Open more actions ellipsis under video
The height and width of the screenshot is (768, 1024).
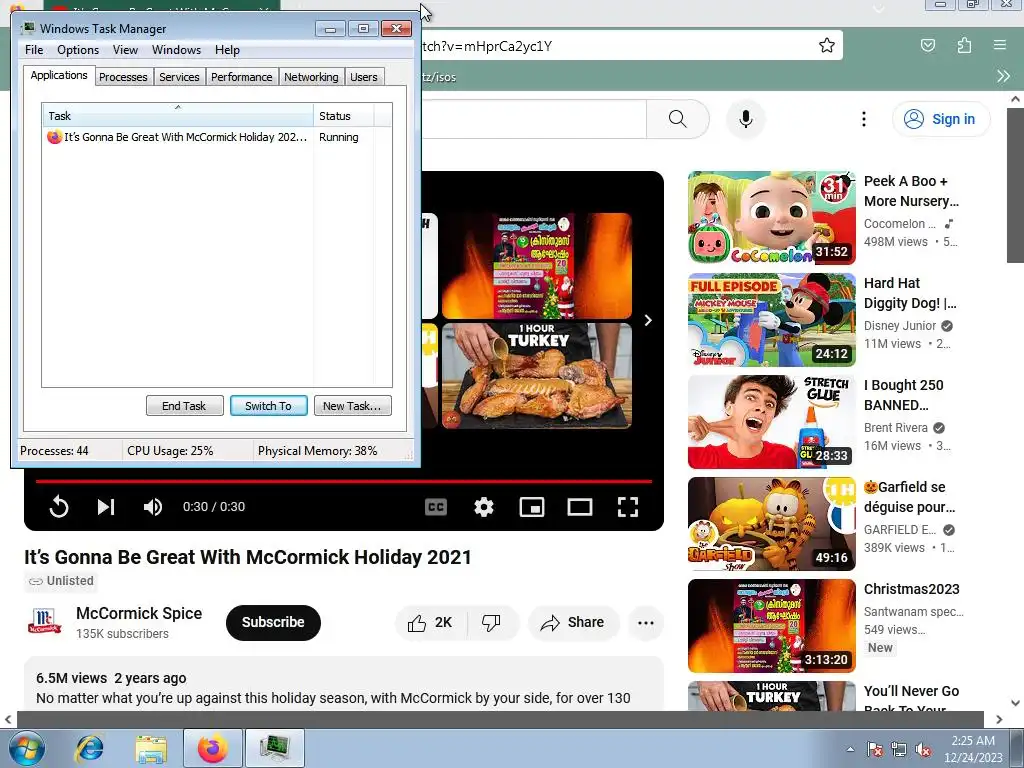(646, 622)
